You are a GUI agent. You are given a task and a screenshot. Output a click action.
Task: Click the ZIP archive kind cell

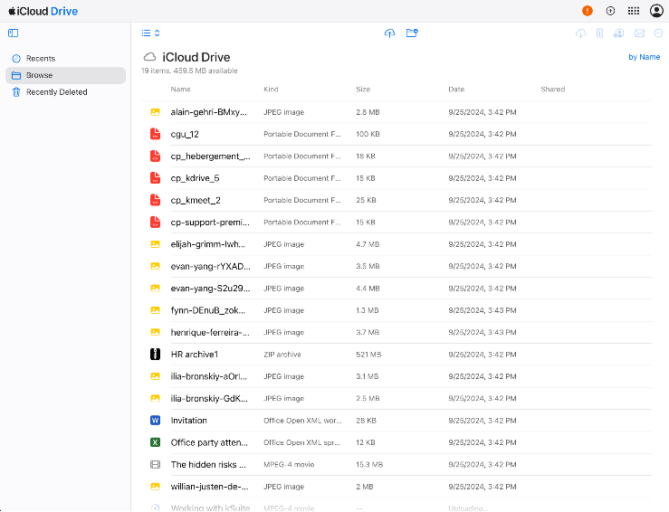coord(282,355)
